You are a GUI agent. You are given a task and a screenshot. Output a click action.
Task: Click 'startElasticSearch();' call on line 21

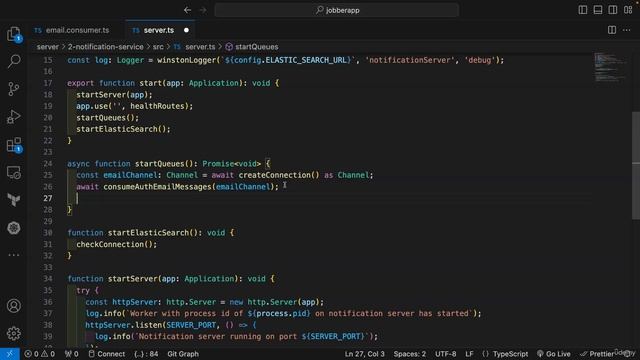coord(123,129)
